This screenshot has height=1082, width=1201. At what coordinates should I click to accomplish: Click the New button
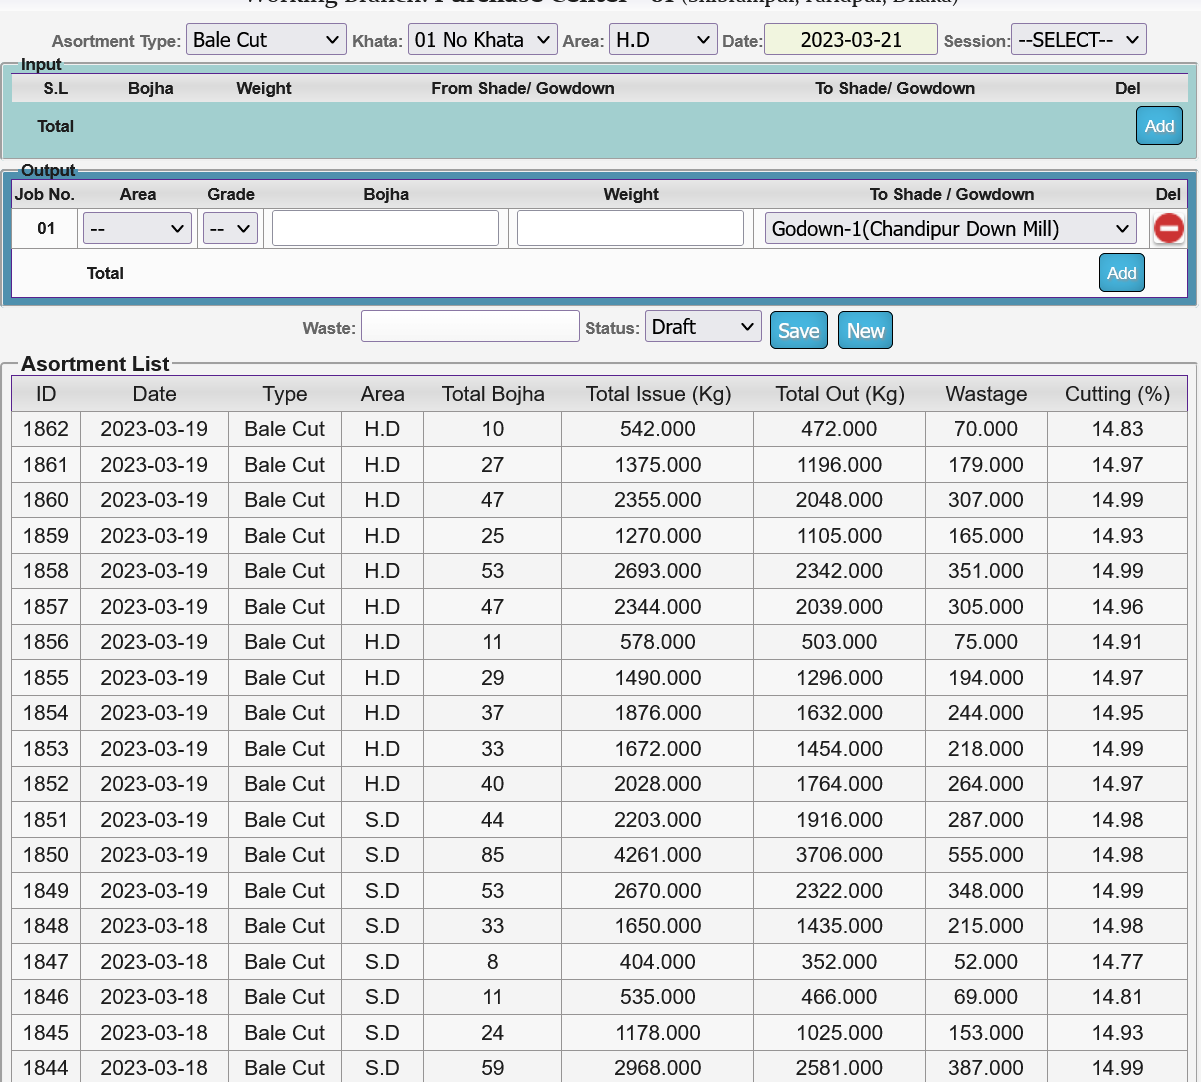point(865,331)
